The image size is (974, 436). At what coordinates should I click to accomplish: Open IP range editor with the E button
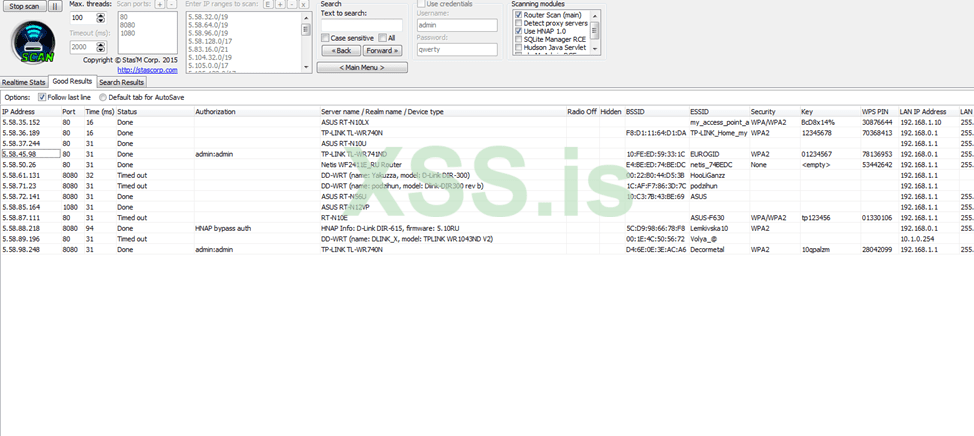[268, 4]
